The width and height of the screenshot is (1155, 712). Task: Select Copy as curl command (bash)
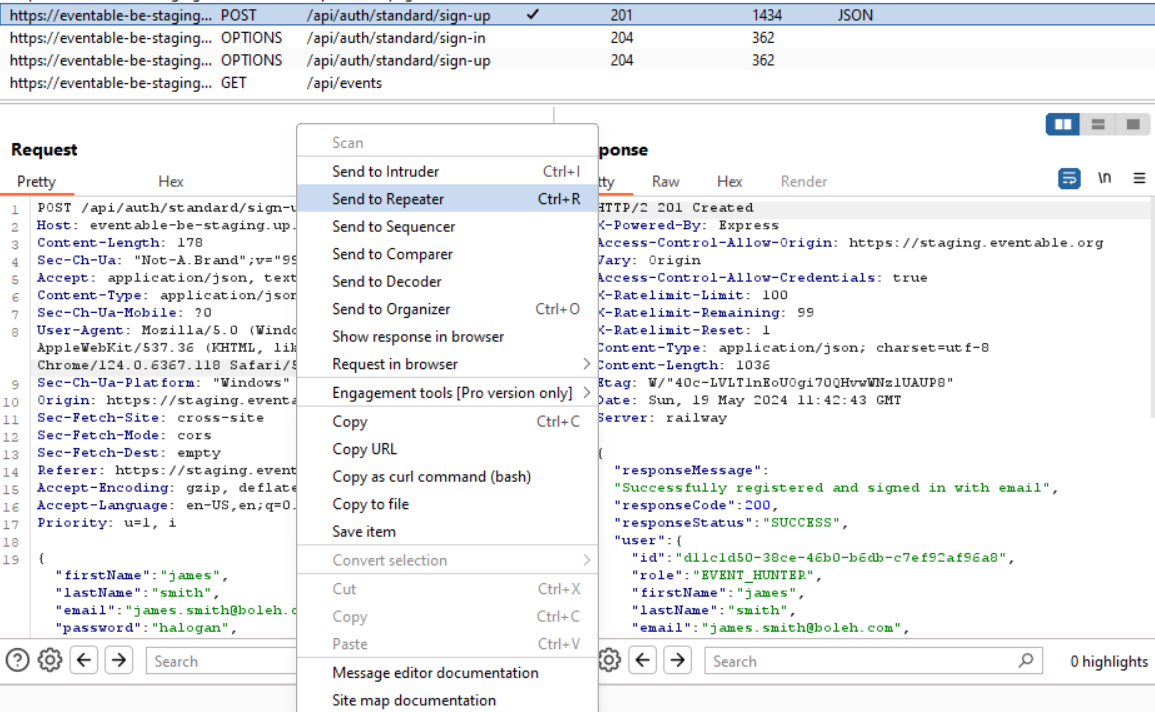tap(447, 476)
